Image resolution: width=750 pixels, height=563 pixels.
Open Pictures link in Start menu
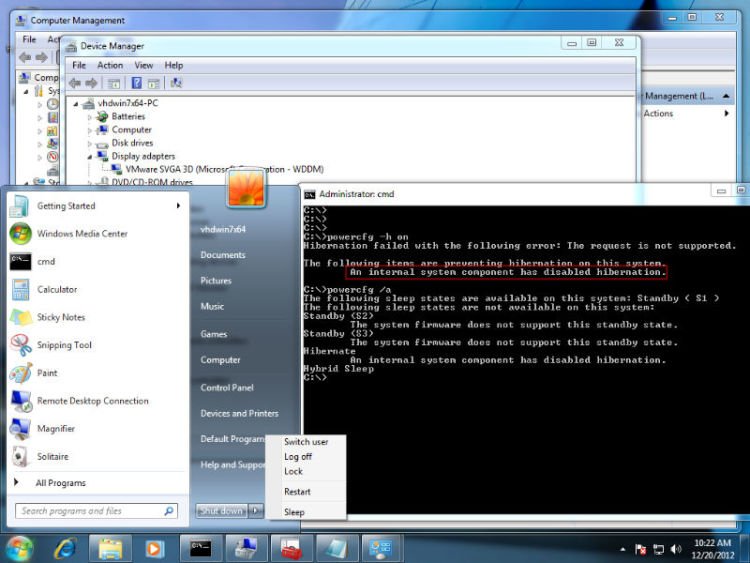point(216,281)
